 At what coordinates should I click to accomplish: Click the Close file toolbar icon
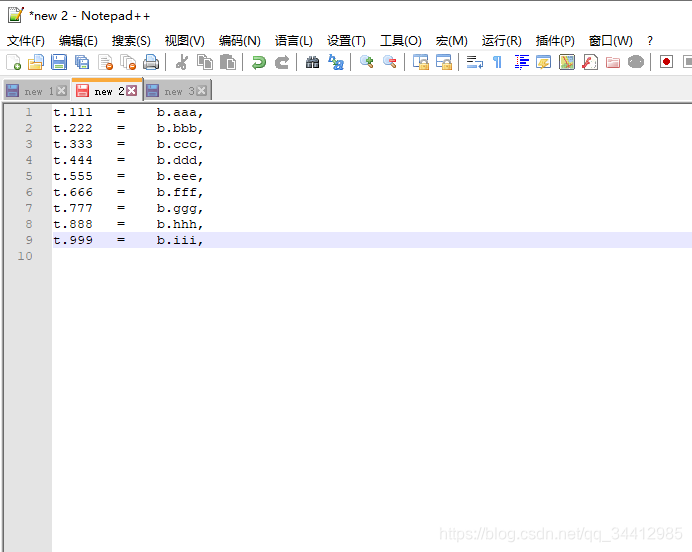click(105, 62)
